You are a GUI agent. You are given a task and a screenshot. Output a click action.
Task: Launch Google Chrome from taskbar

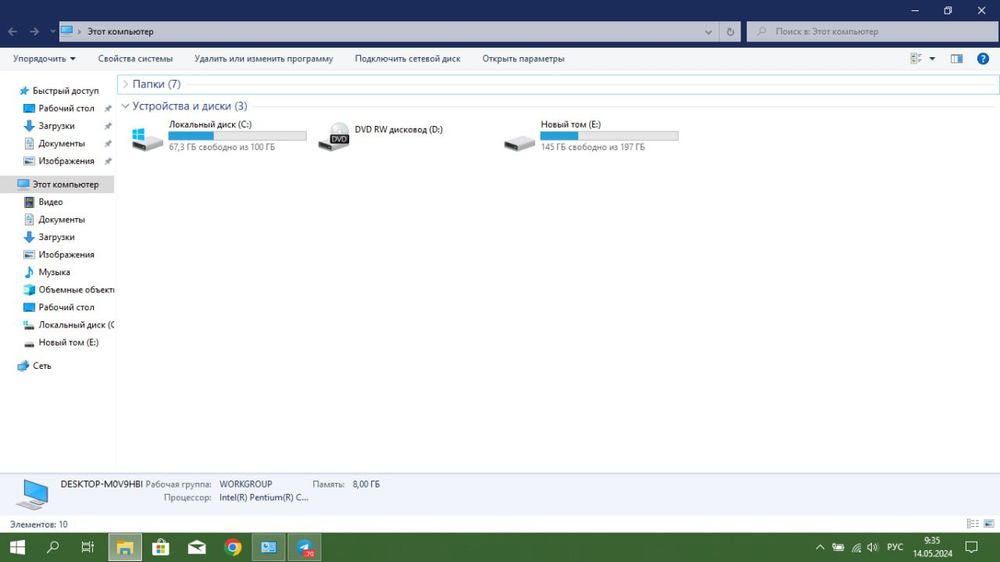[233, 547]
